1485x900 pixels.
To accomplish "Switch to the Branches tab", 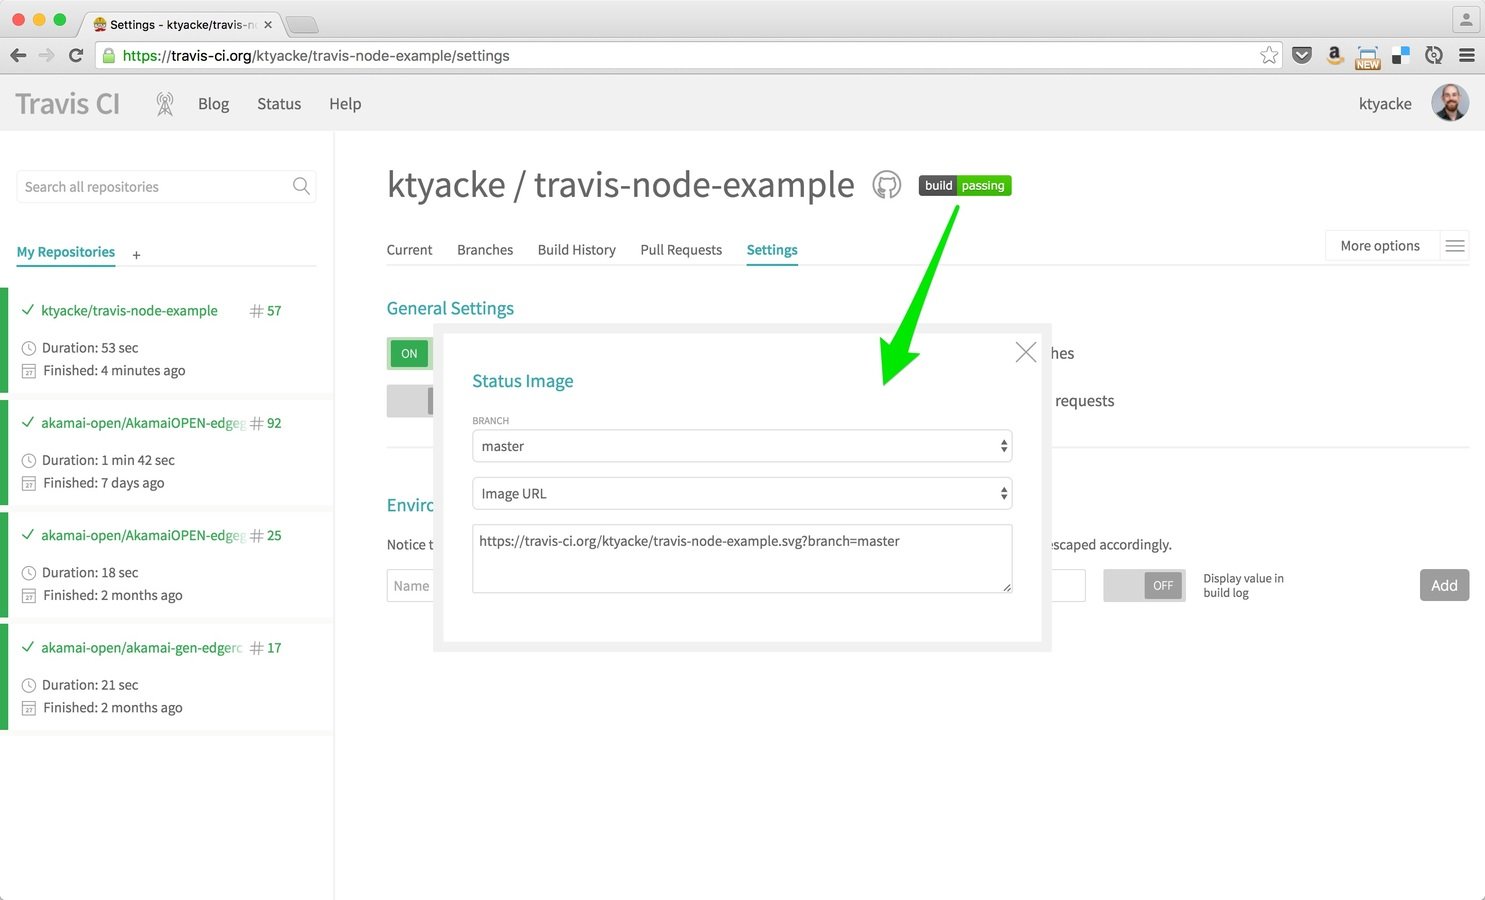I will click(x=485, y=250).
